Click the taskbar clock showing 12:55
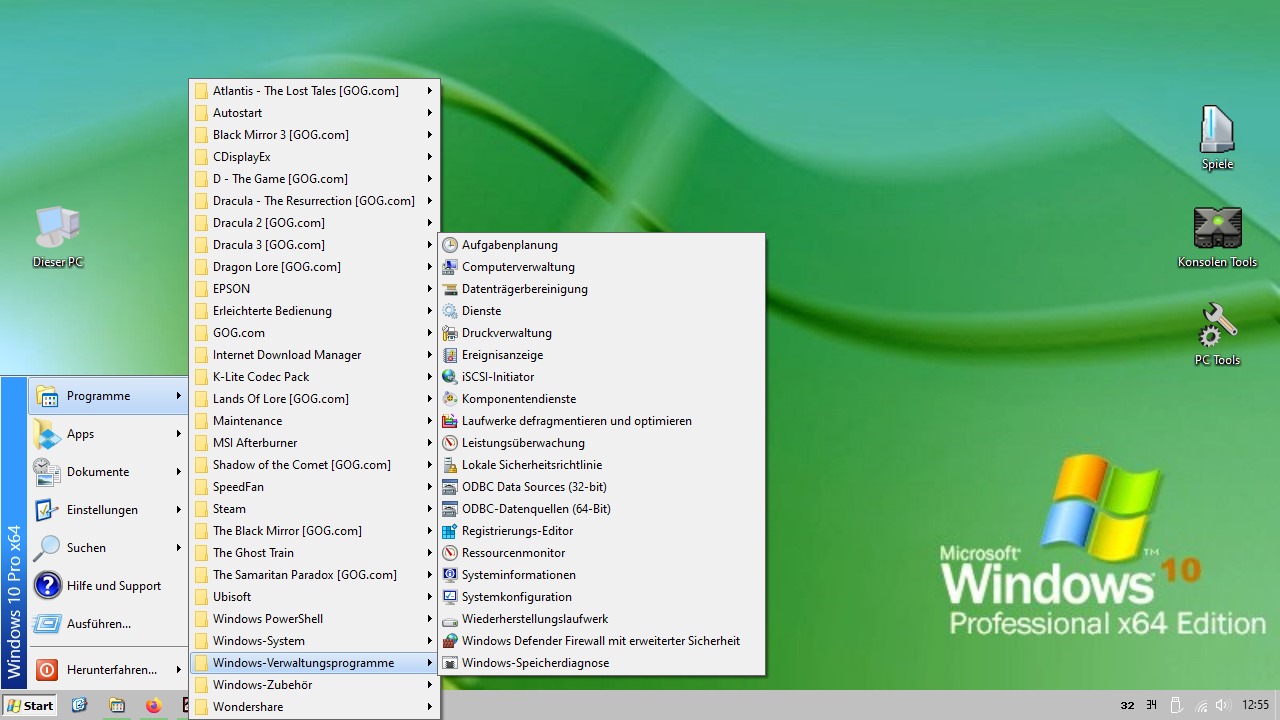 point(1255,705)
